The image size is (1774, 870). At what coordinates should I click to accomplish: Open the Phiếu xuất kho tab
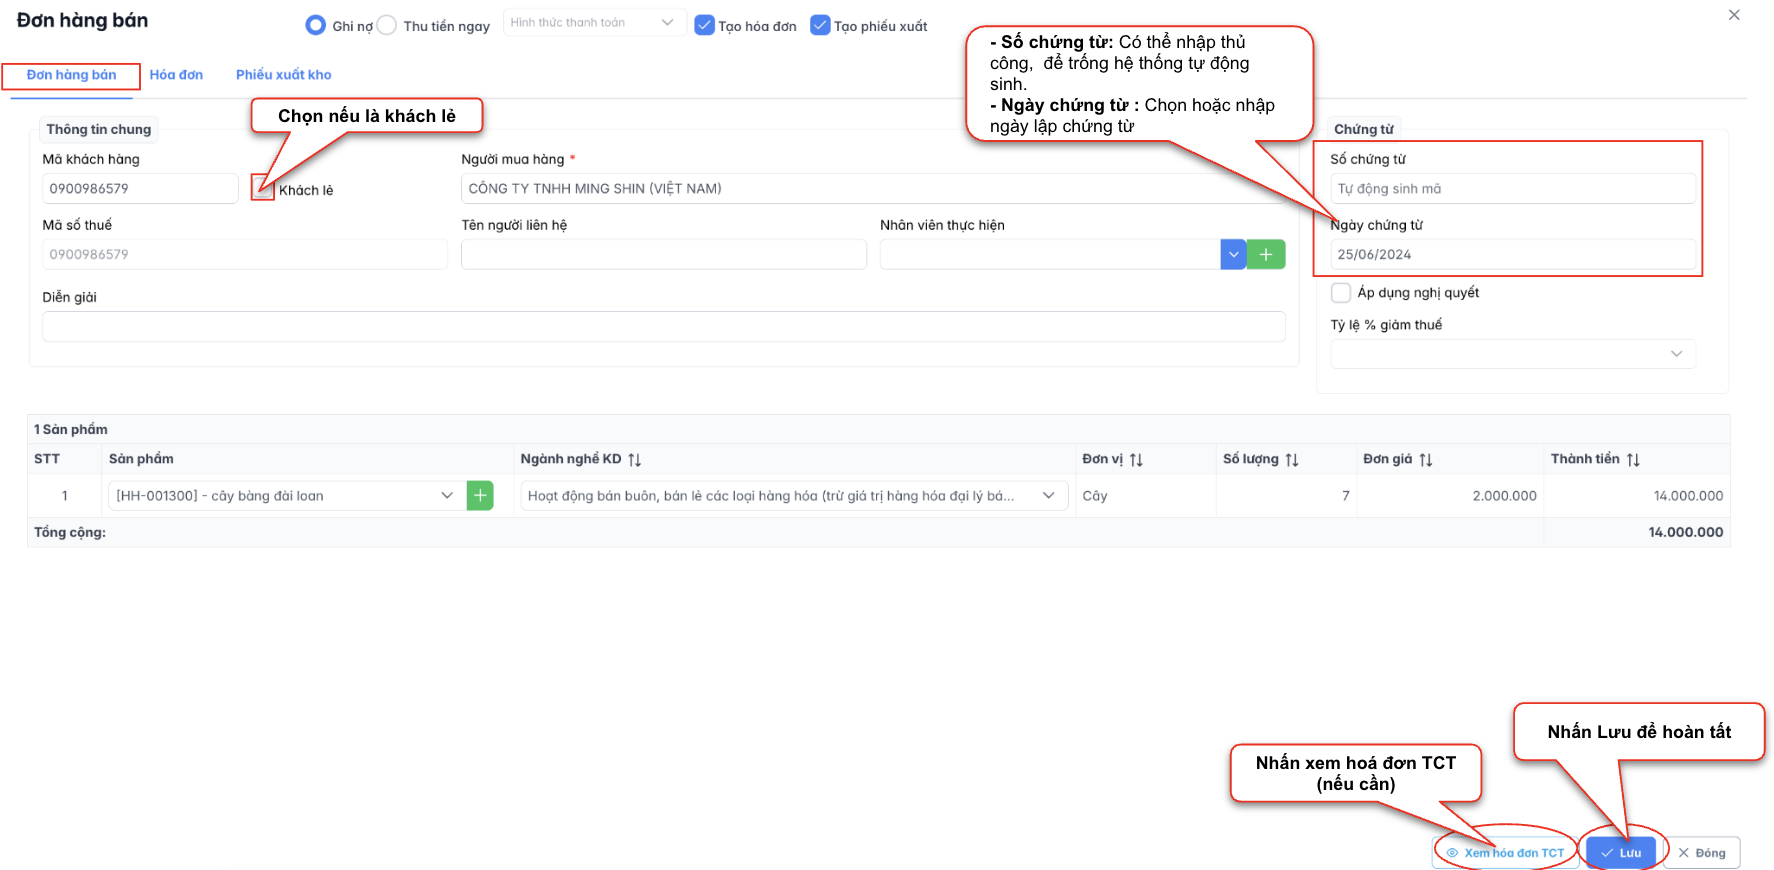(283, 75)
